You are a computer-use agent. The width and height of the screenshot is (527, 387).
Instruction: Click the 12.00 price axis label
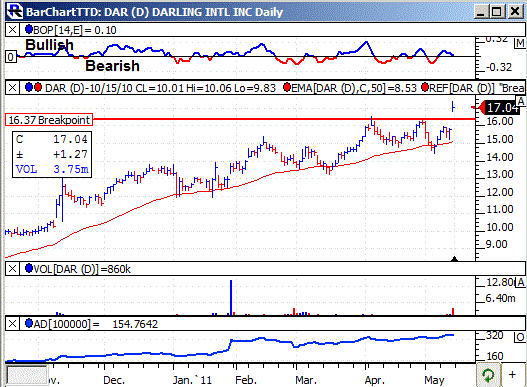(500, 192)
